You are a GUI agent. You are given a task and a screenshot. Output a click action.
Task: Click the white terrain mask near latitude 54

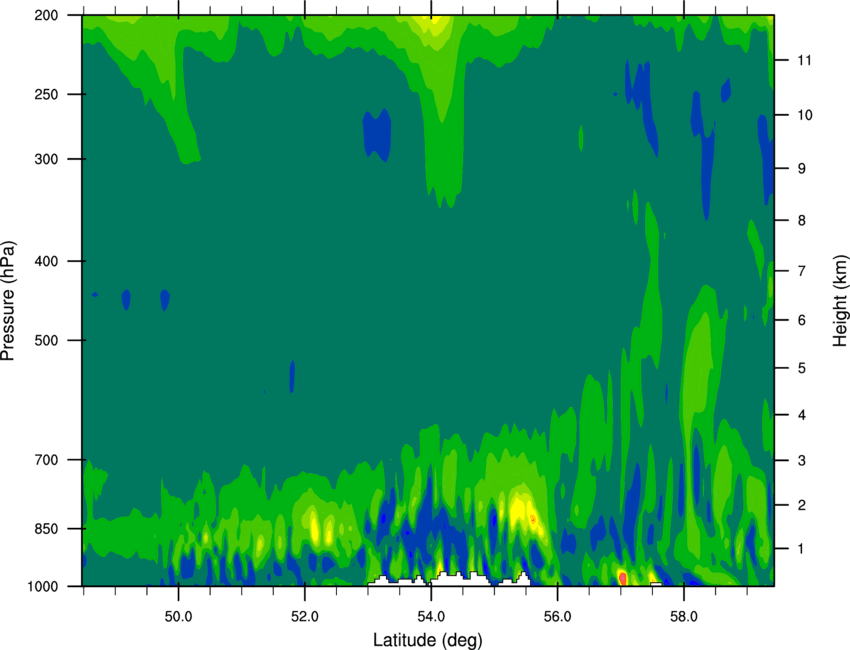point(449,580)
